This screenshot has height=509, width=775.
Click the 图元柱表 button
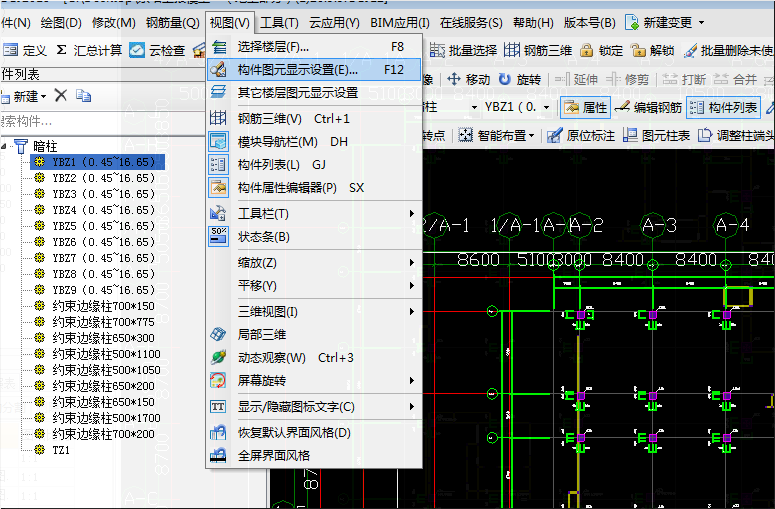click(656, 135)
